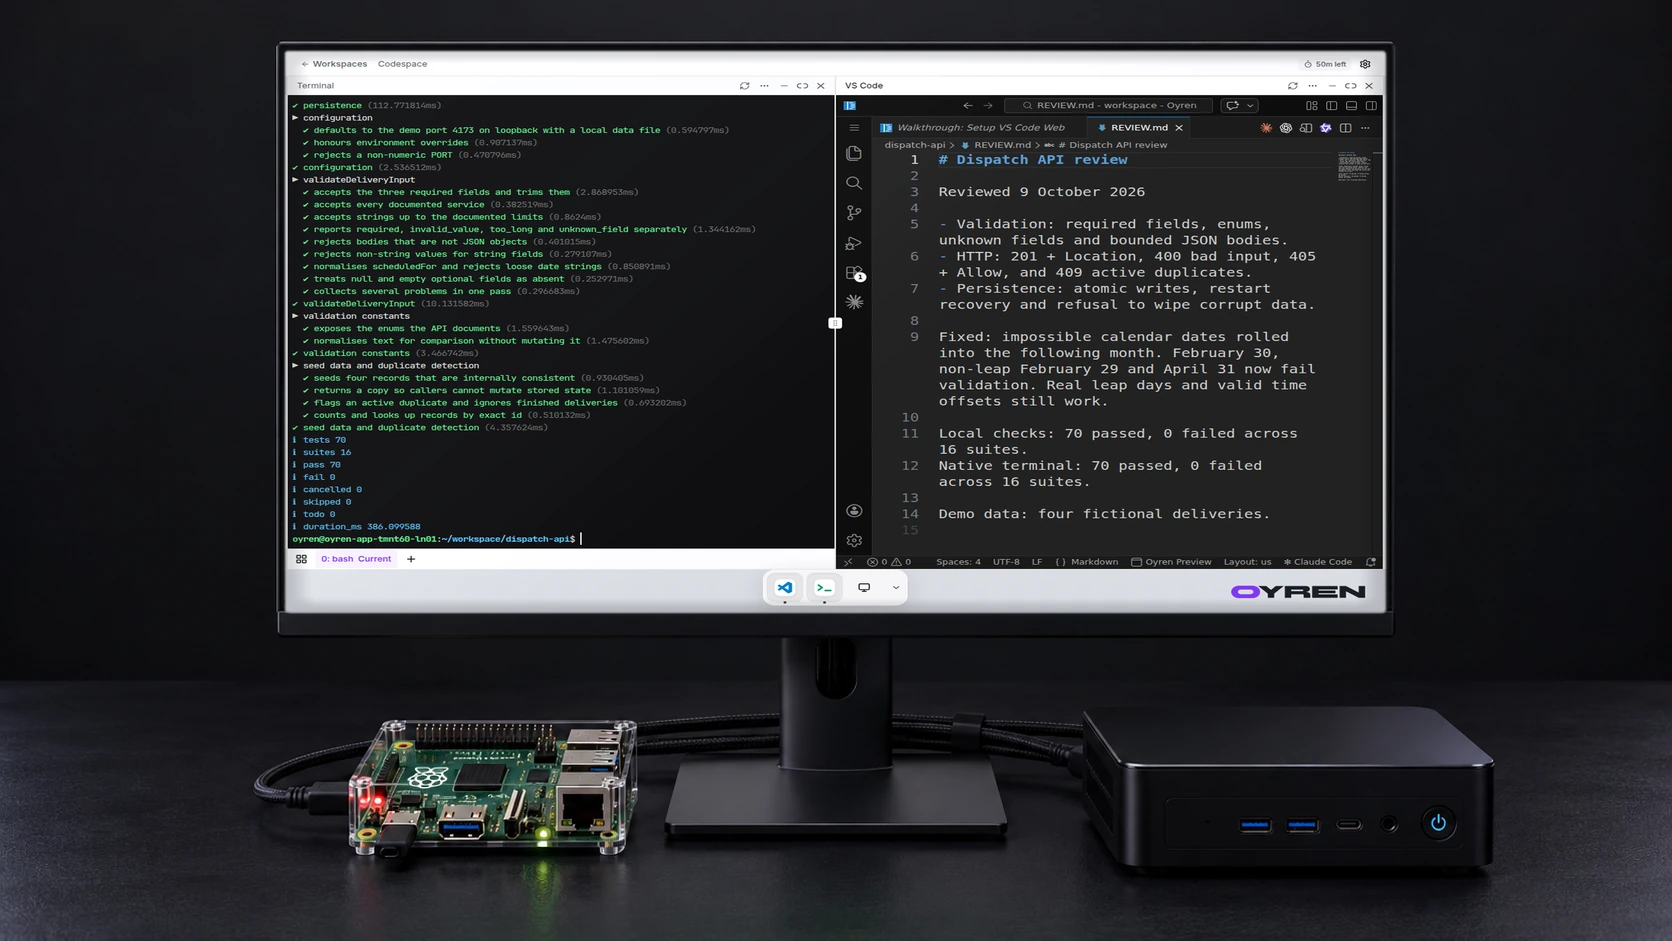Change the Spaces: 4 indentation setting
Screen dimensions: 1672x941
(x=958, y=562)
